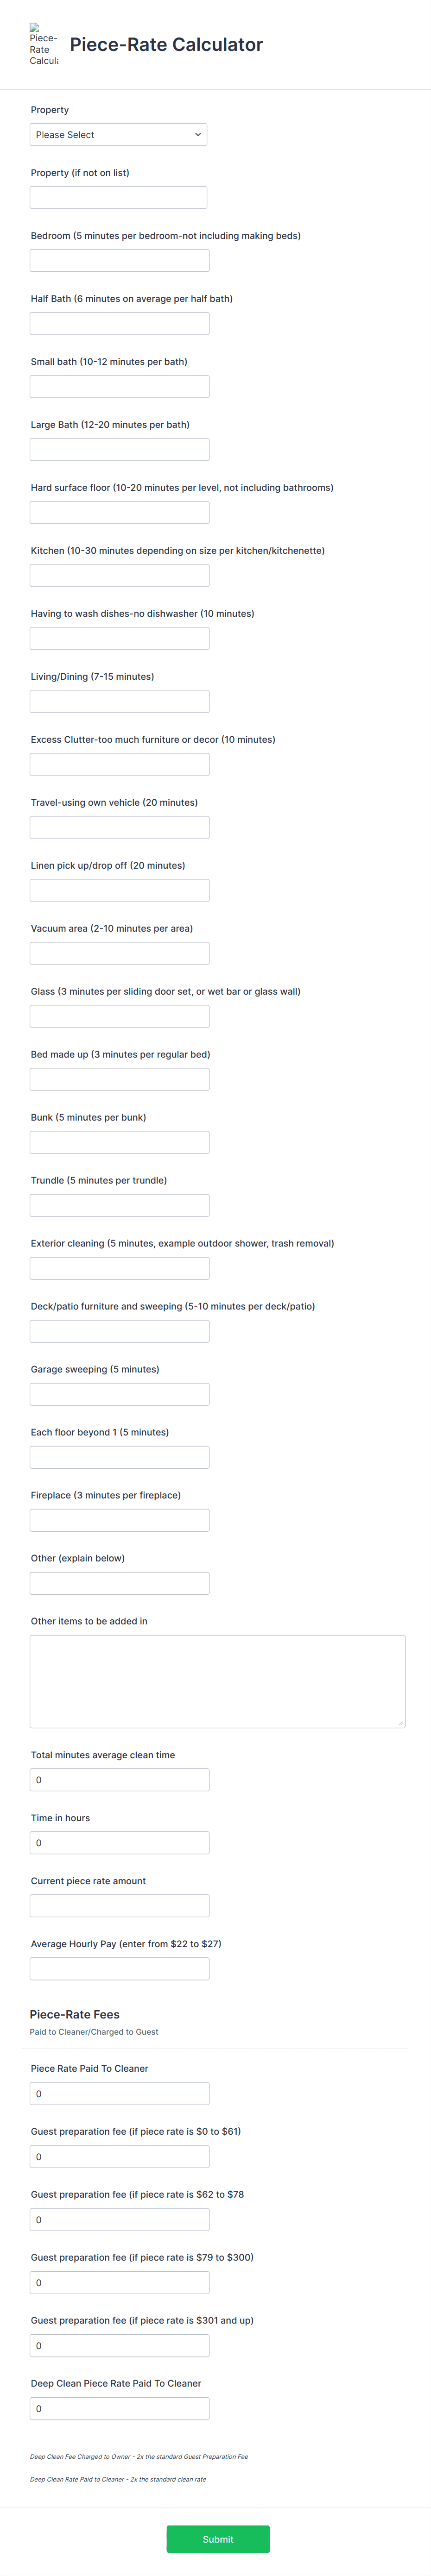Click the Vacuum area input box

point(119,952)
